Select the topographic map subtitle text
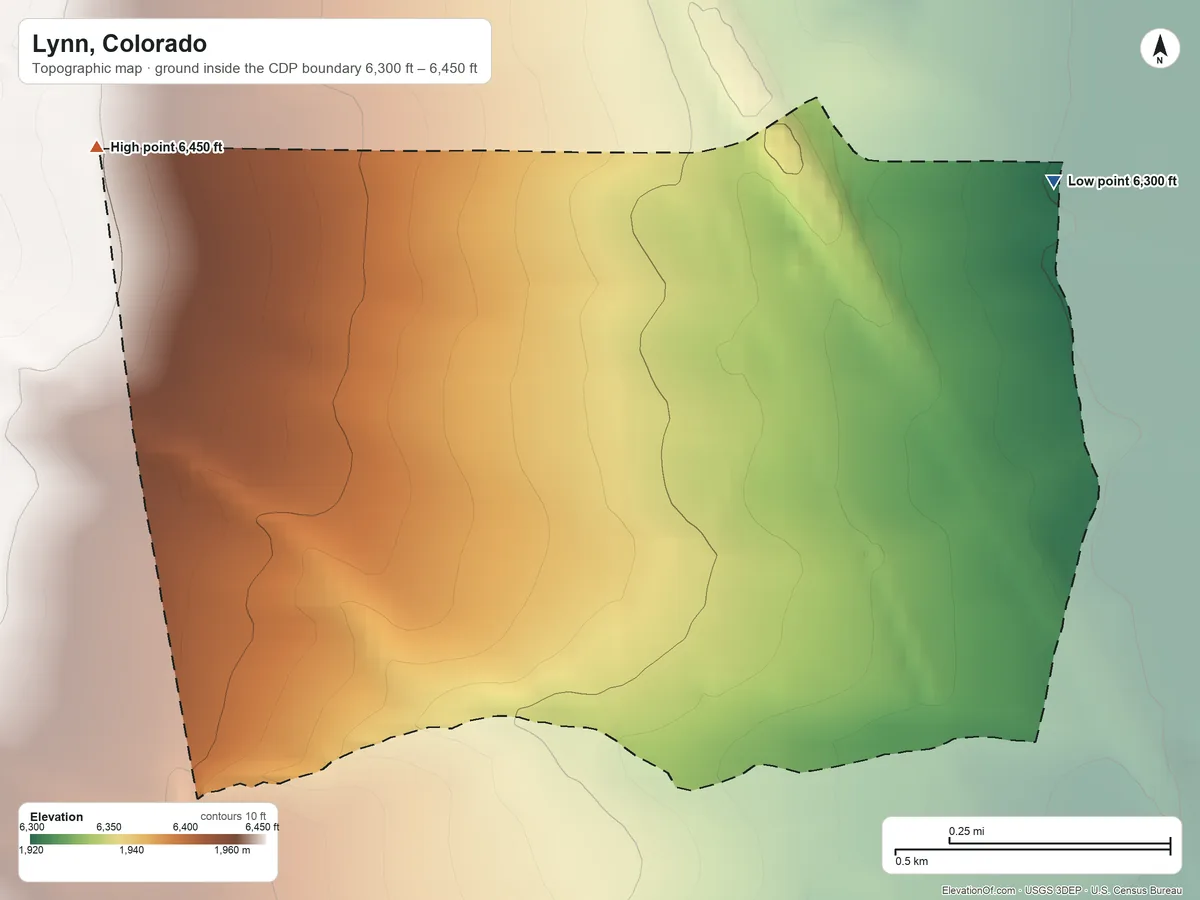 [255, 70]
